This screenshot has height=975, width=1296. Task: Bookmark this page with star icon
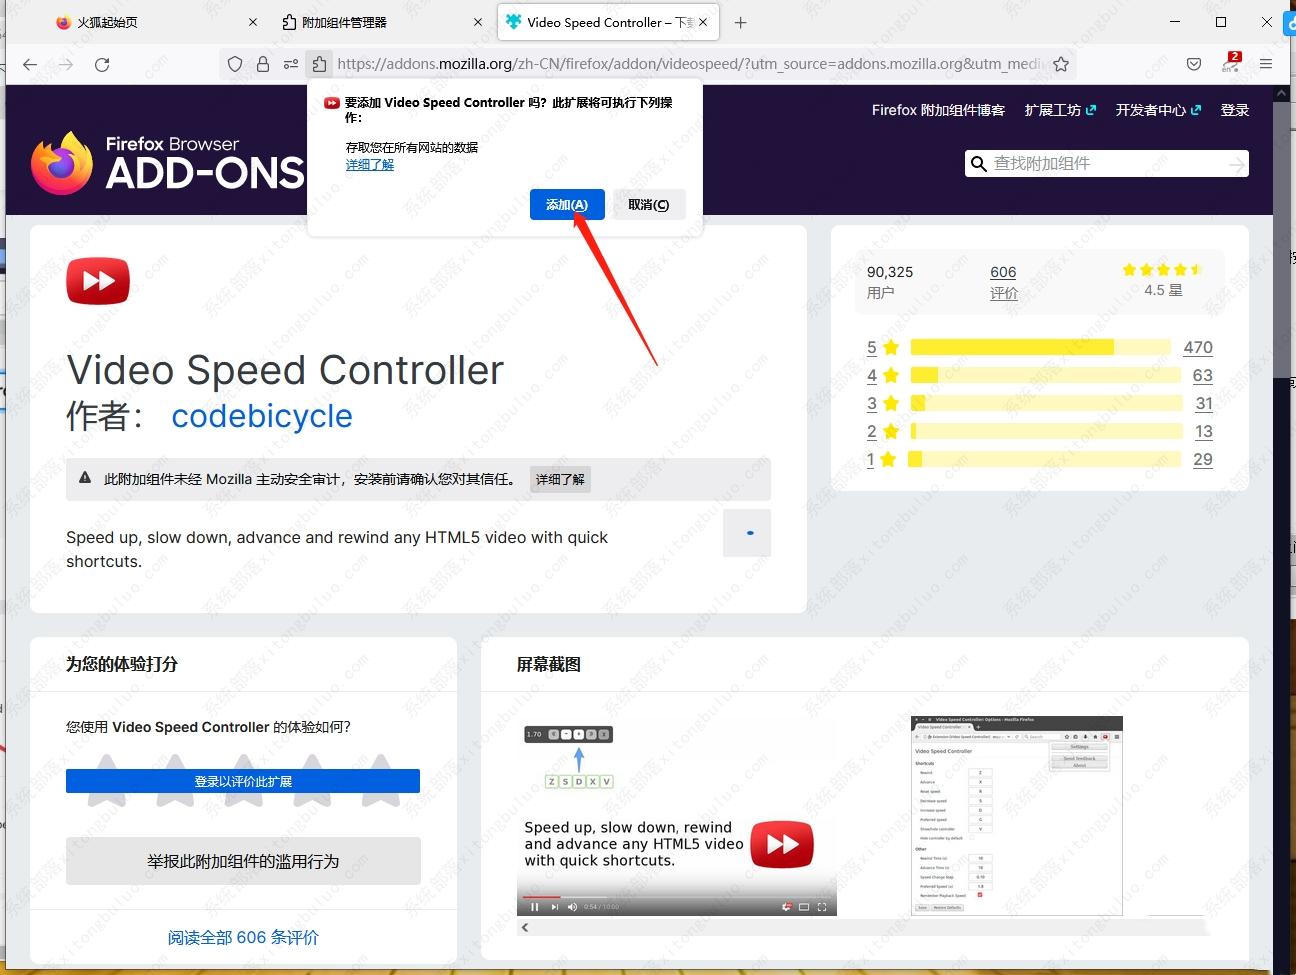coord(1061,64)
